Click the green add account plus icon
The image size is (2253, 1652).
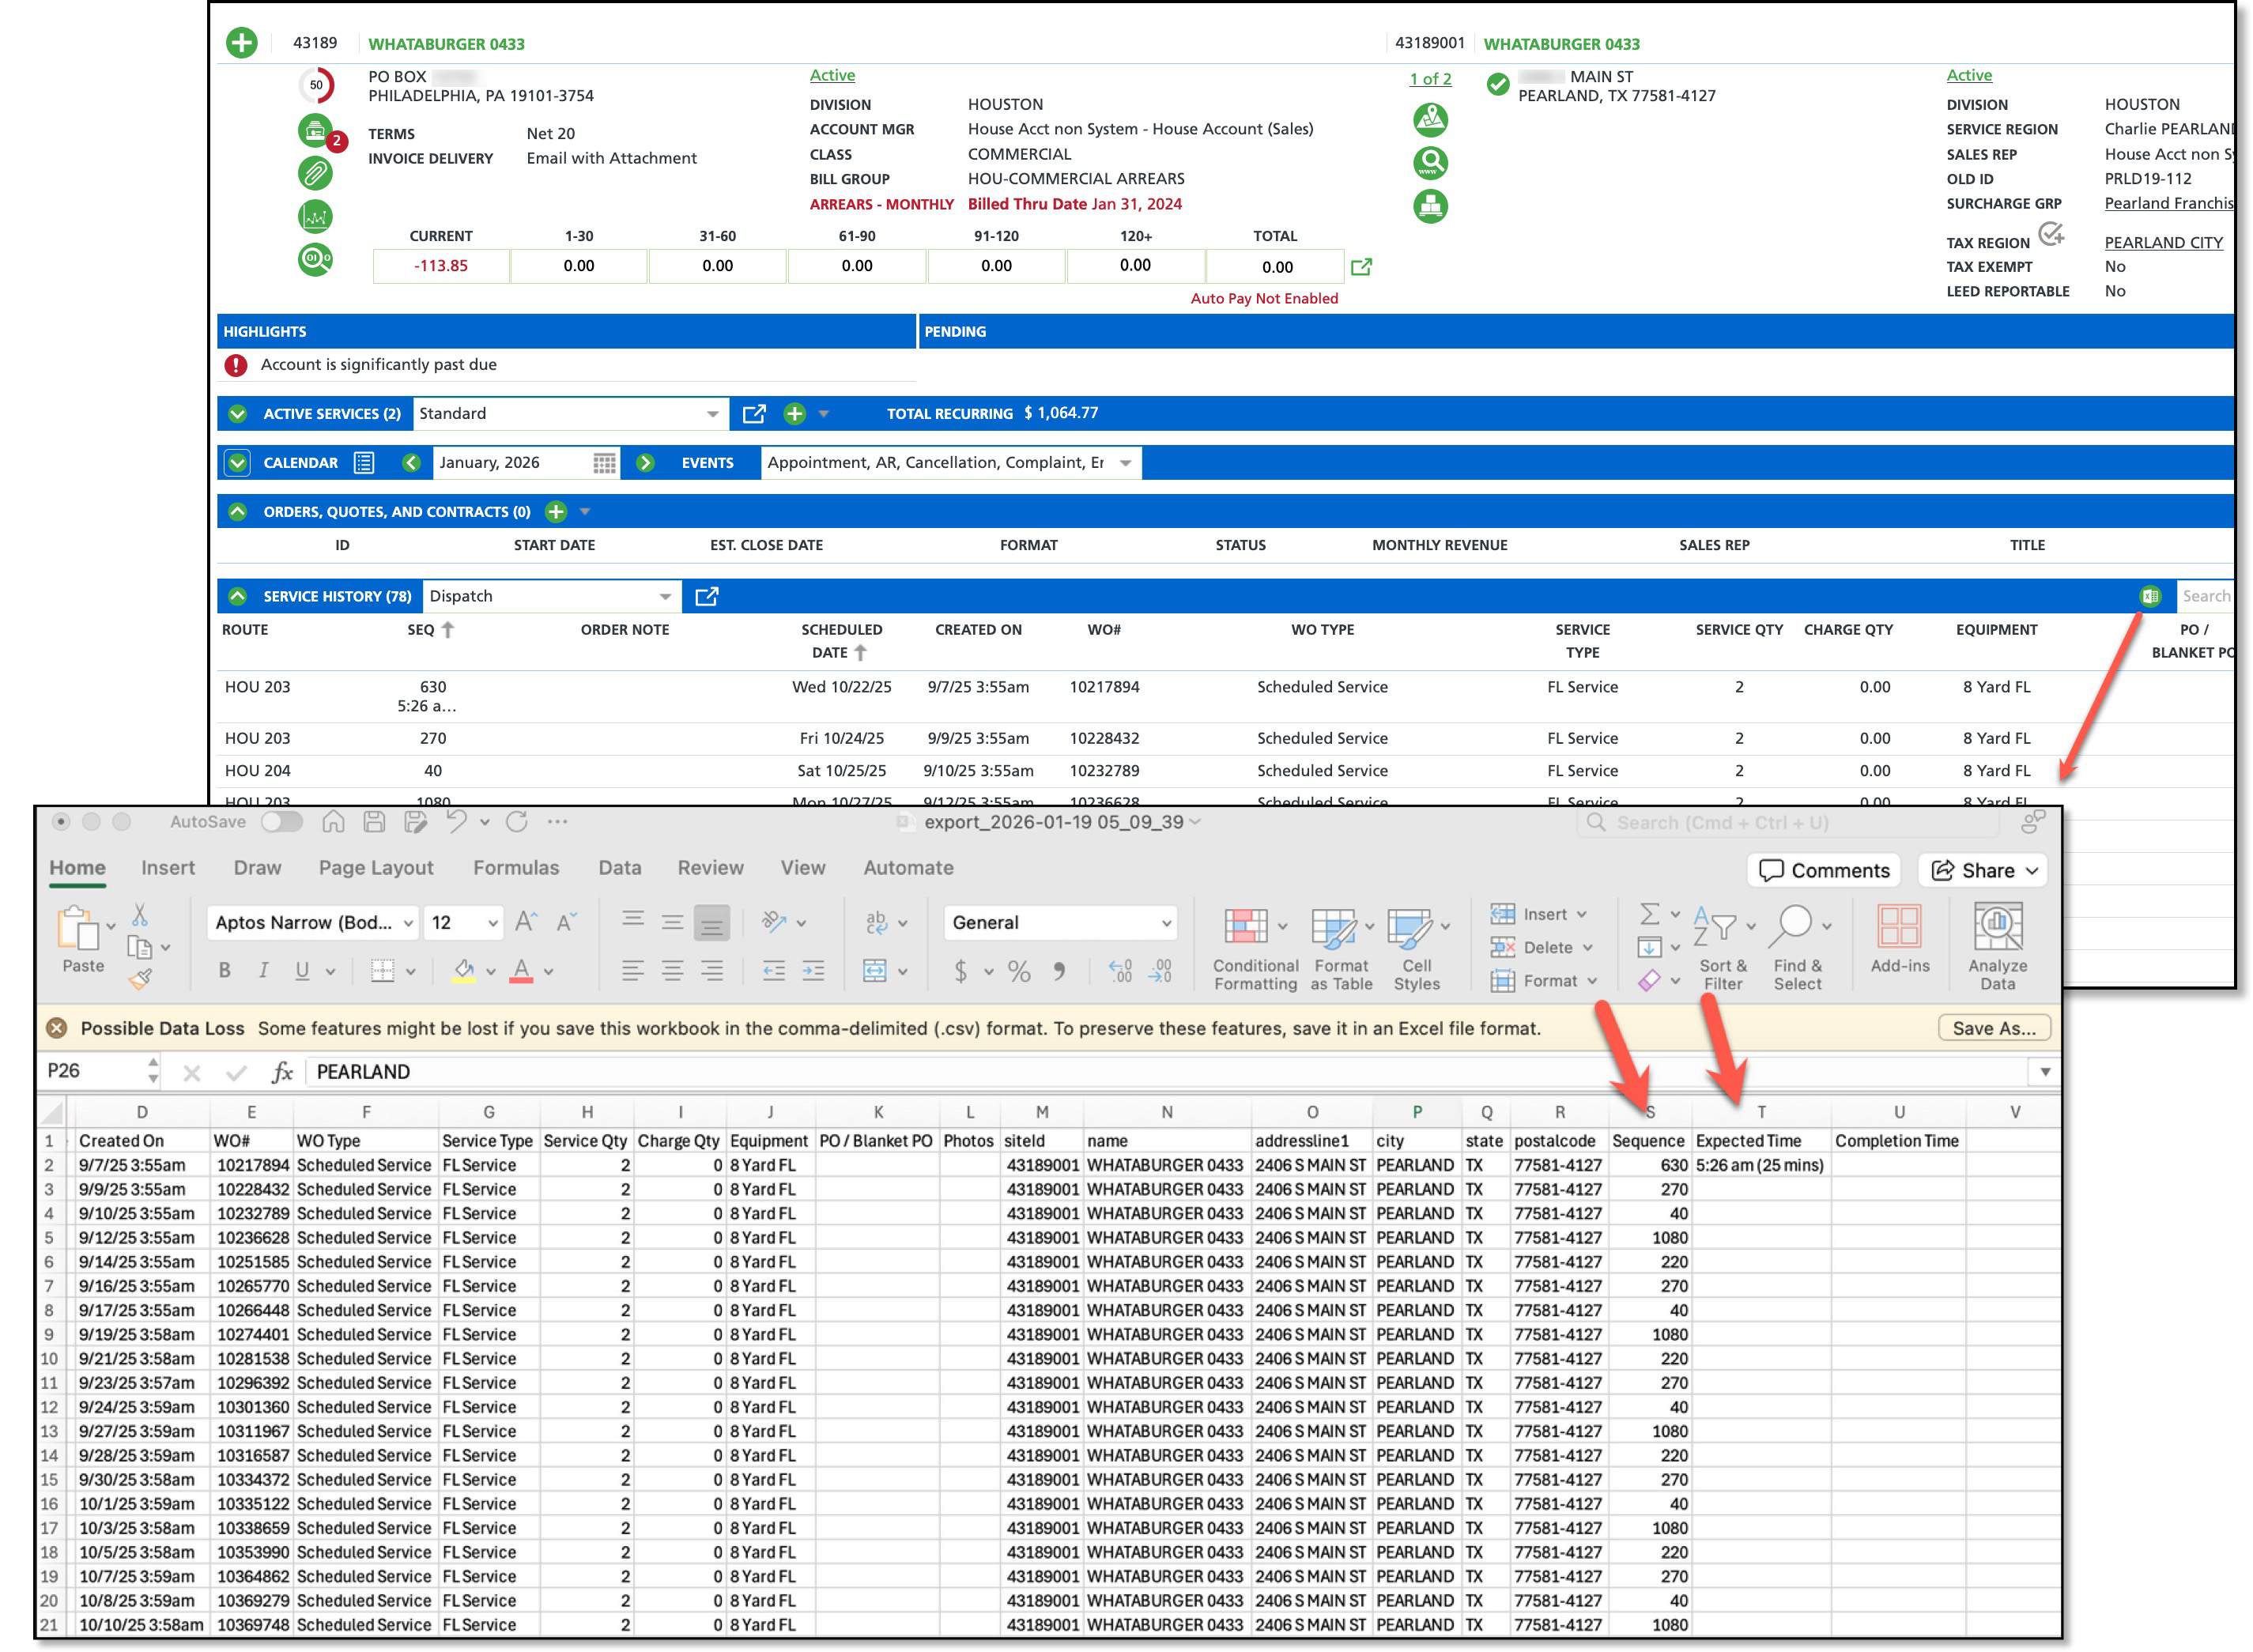[x=241, y=43]
